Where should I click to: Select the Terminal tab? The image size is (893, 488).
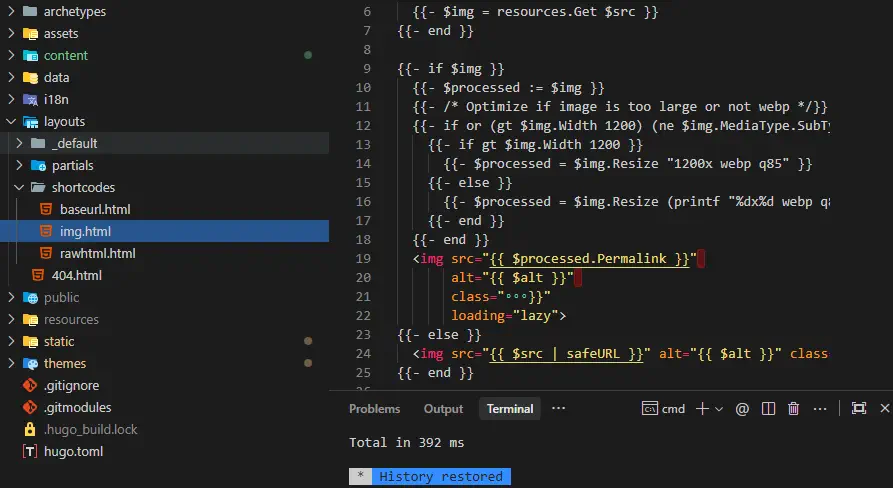pyautogui.click(x=510, y=409)
